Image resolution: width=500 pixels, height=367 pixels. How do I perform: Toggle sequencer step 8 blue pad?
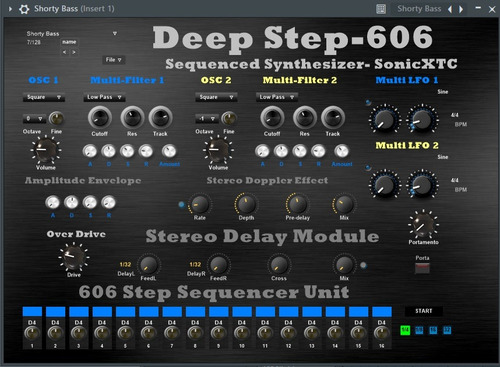point(195,311)
